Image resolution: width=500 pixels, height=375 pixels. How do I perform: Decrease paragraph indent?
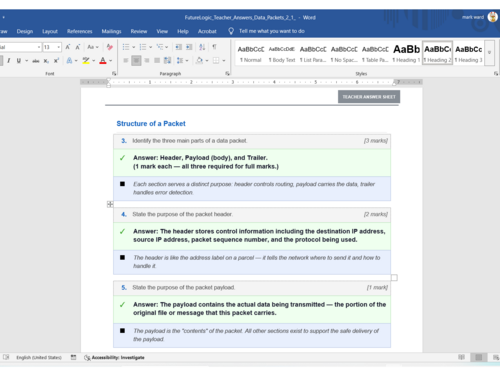tap(179, 47)
